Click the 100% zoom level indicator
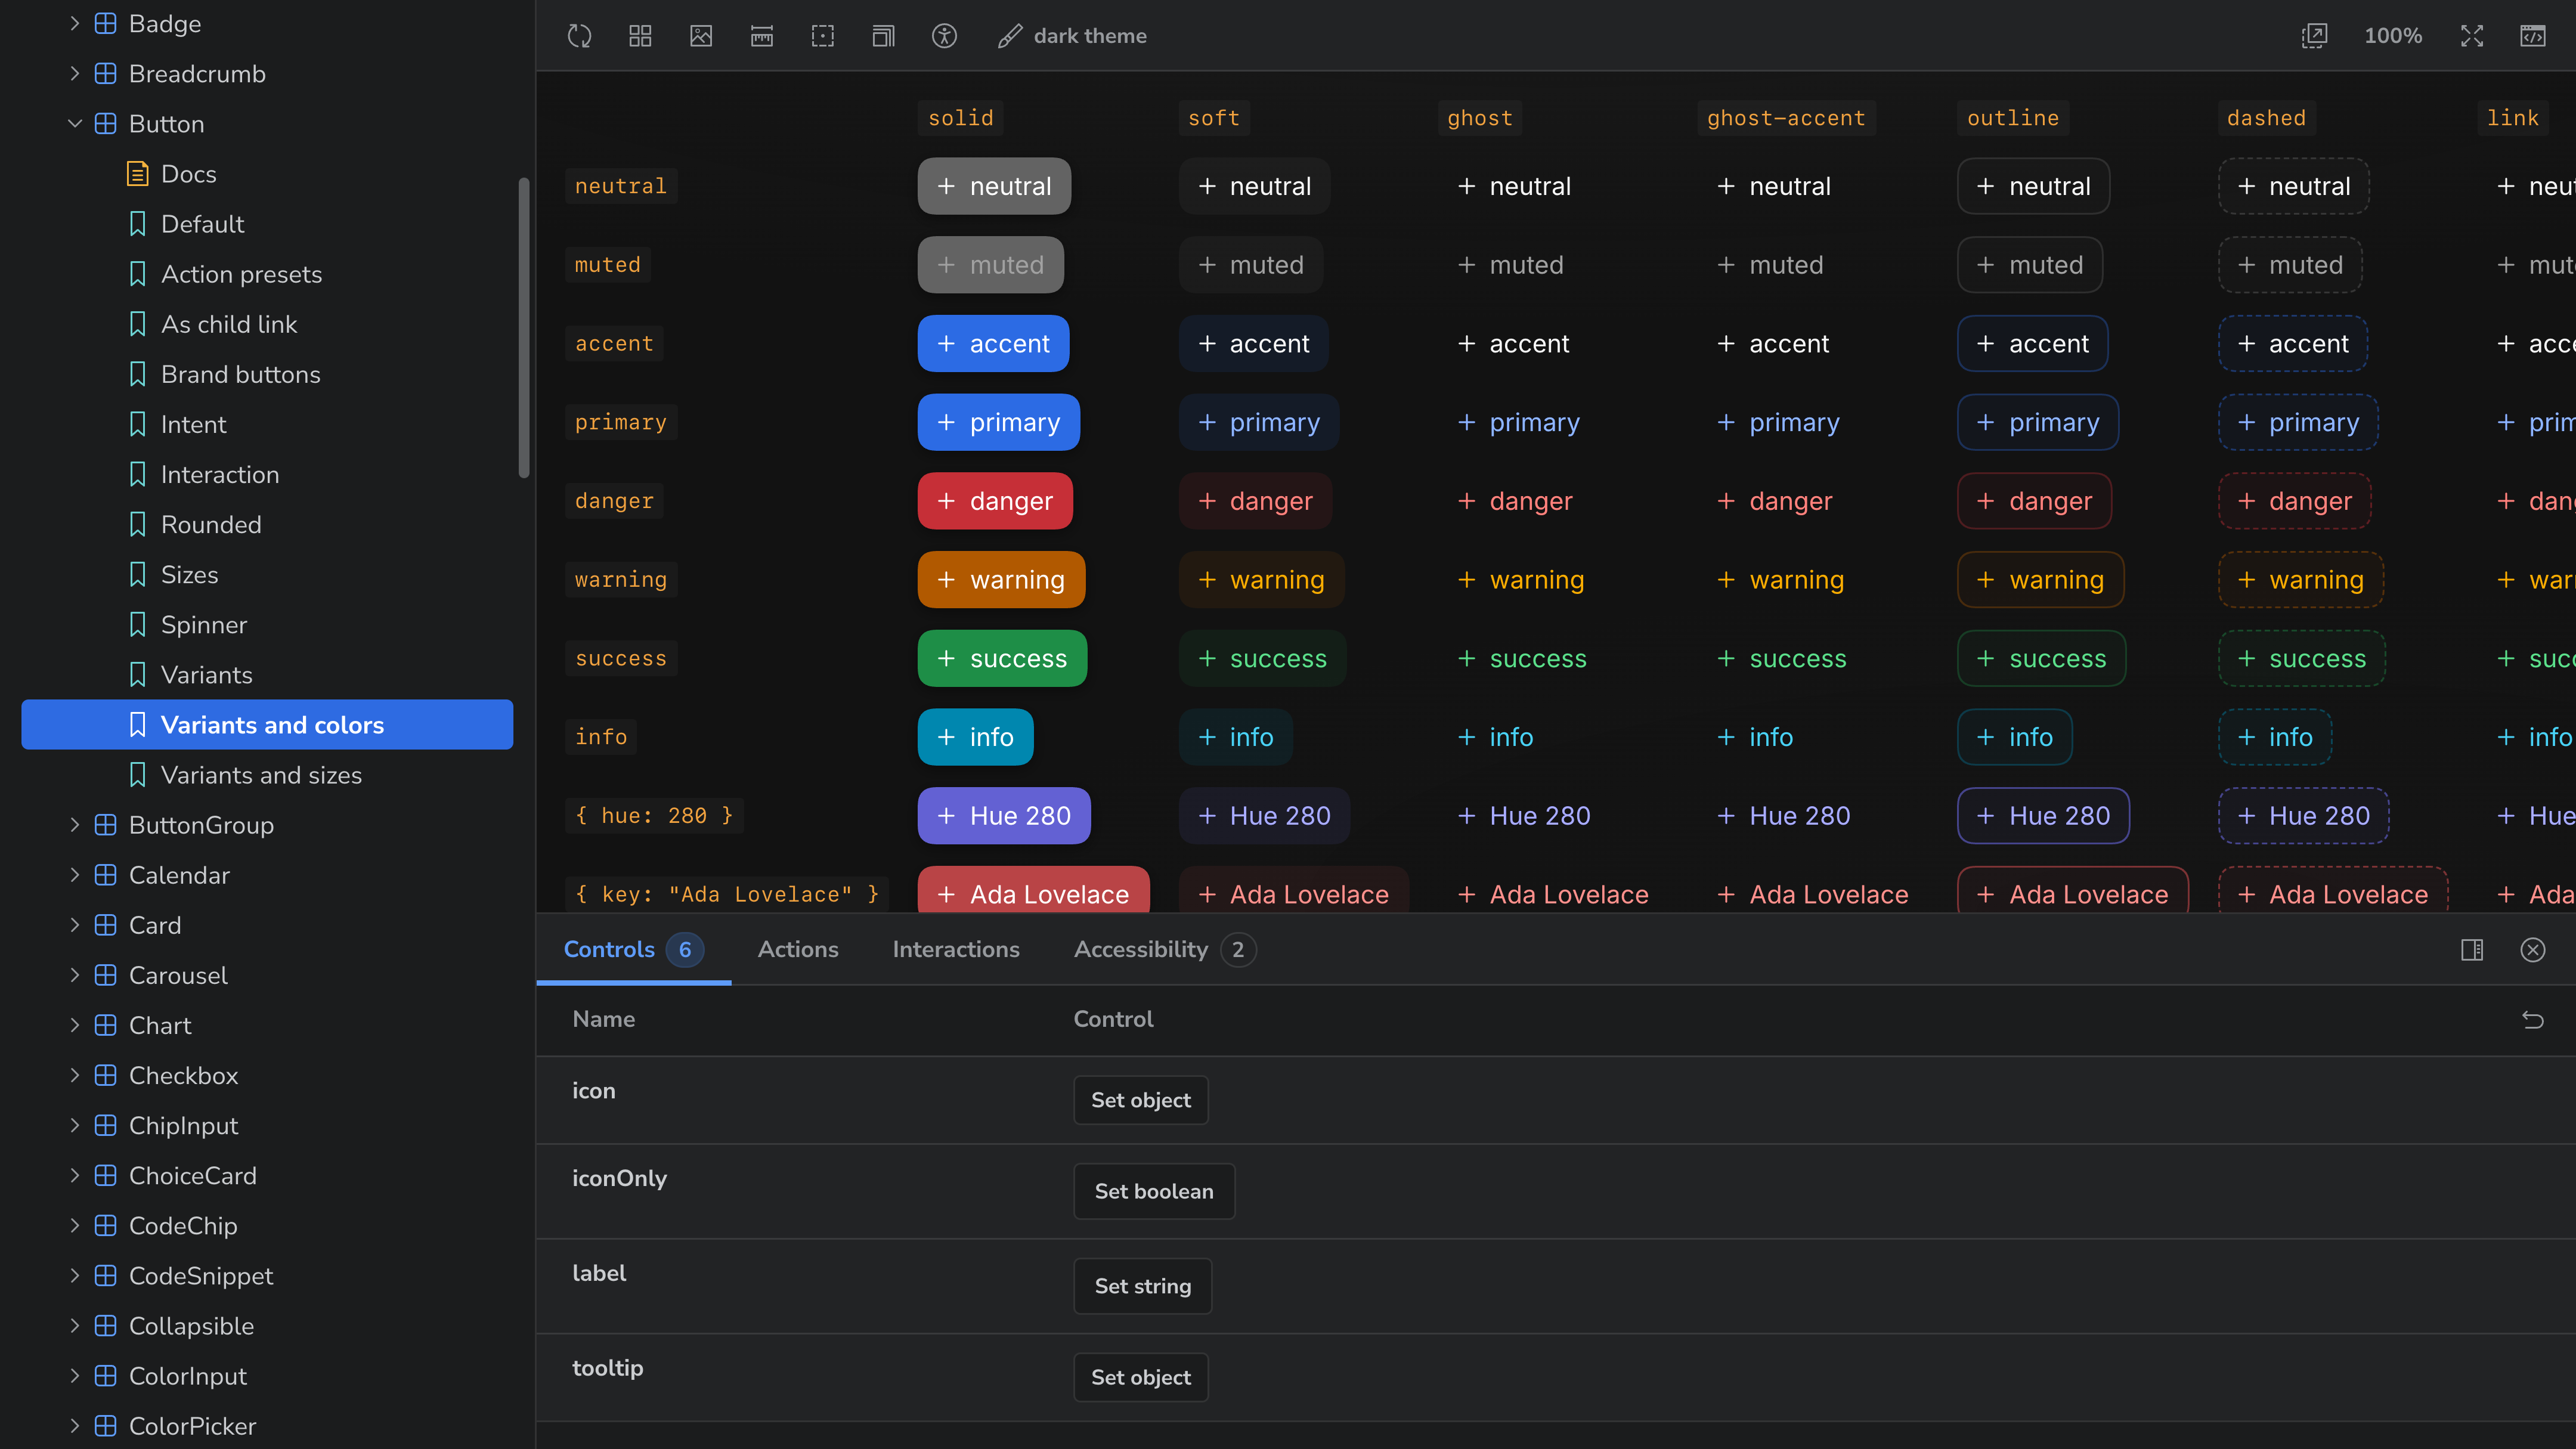 pos(2393,36)
